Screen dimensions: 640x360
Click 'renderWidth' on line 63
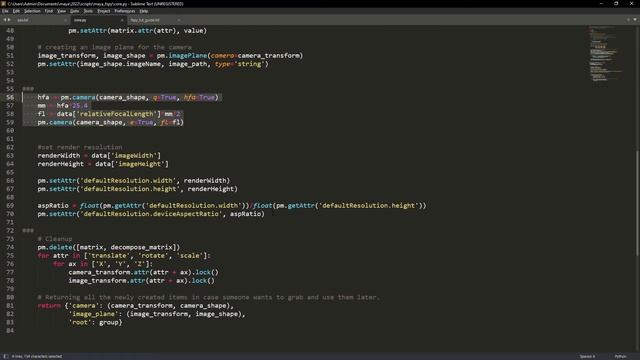(59, 156)
